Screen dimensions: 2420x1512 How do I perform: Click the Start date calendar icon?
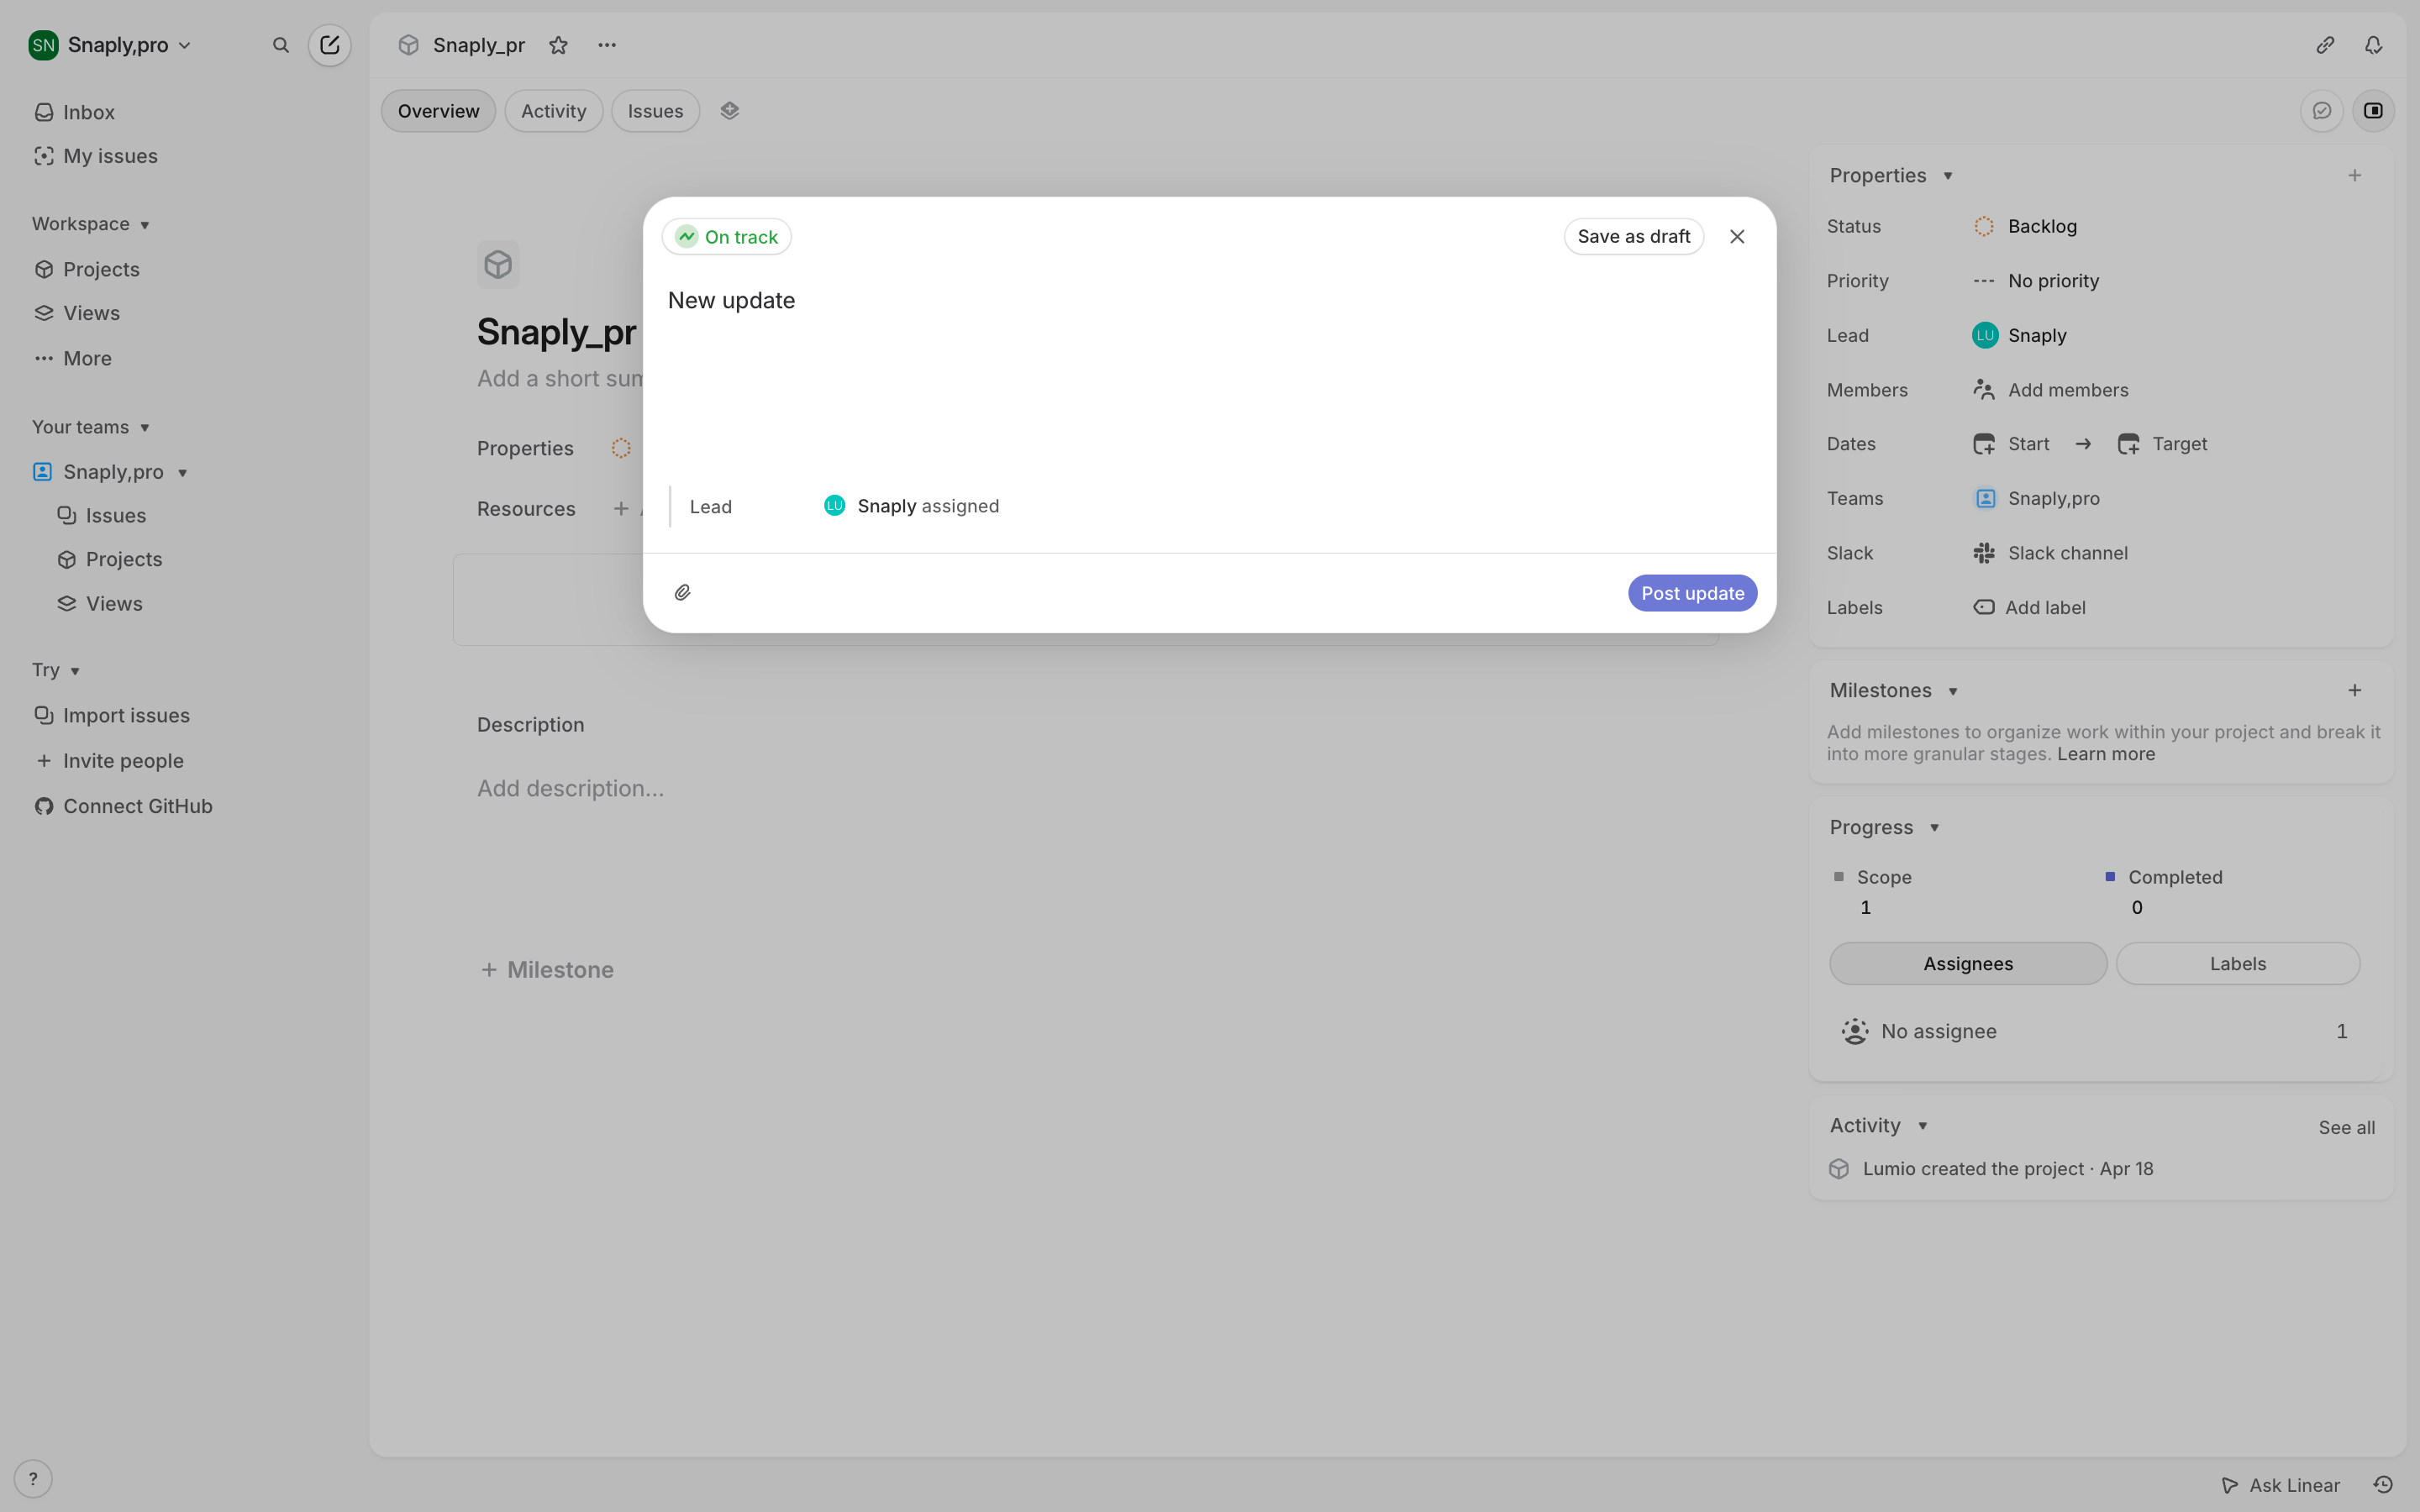(1984, 444)
